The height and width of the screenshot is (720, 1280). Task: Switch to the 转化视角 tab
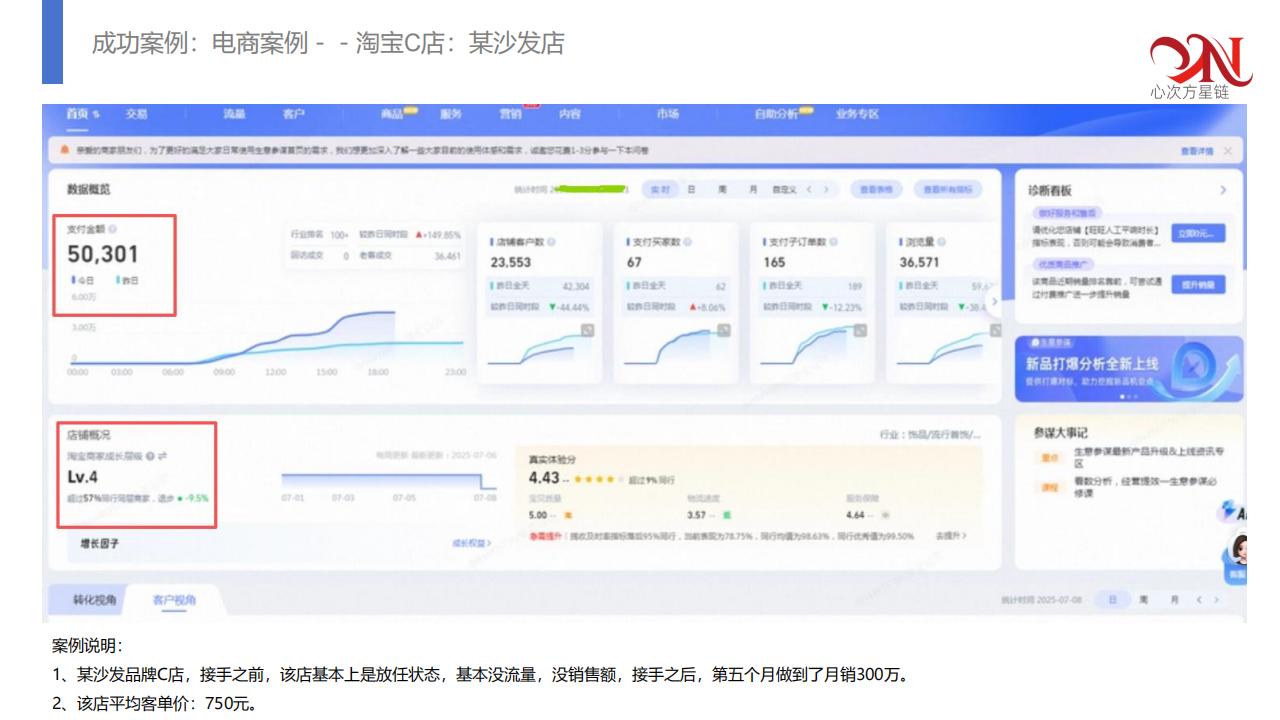[95, 600]
